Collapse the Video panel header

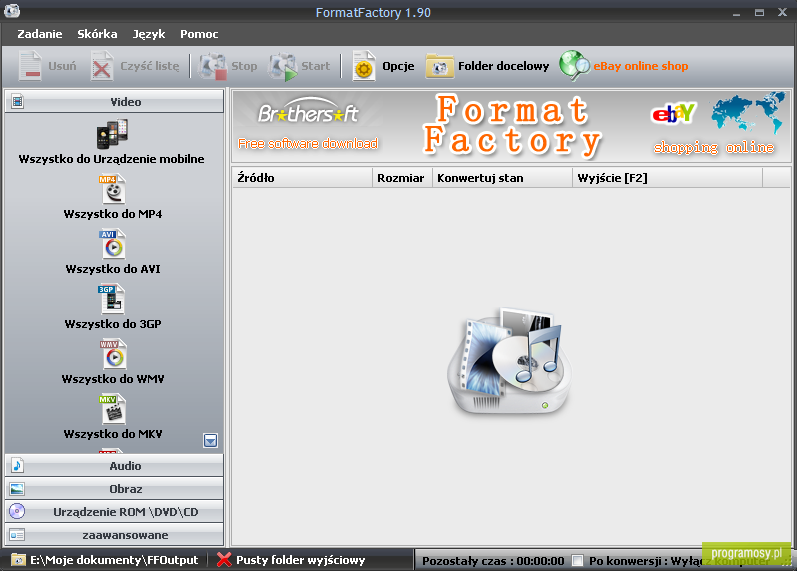[x=114, y=101]
